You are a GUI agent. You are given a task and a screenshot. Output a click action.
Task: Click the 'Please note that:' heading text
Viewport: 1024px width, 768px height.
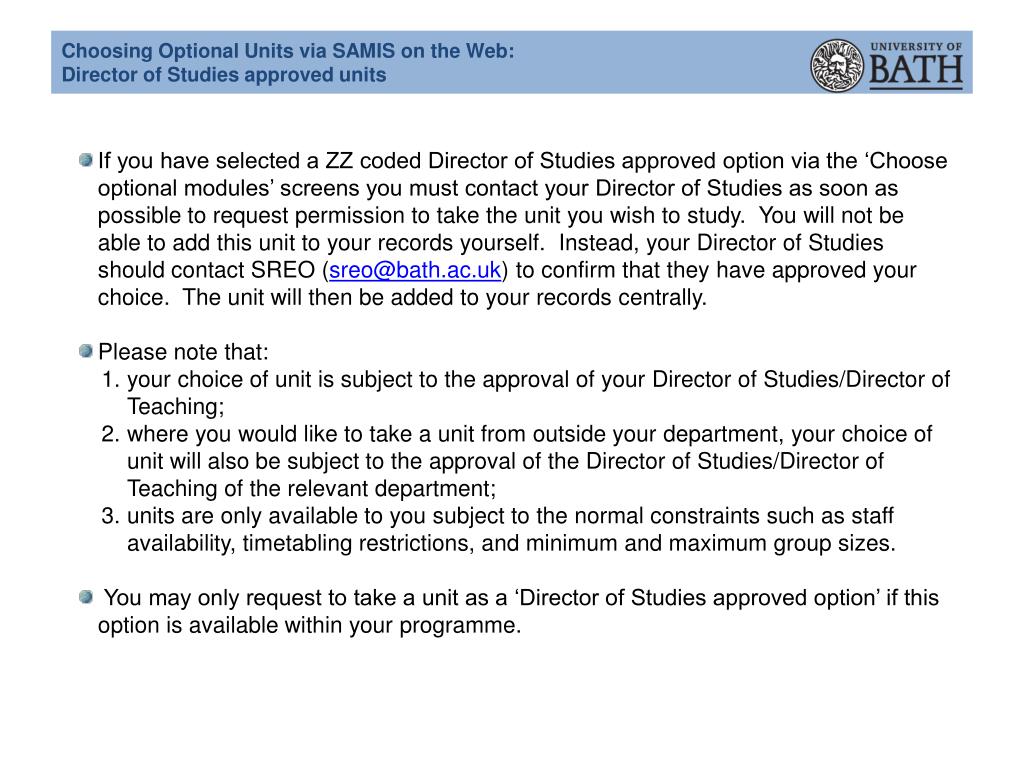pyautogui.click(x=184, y=352)
